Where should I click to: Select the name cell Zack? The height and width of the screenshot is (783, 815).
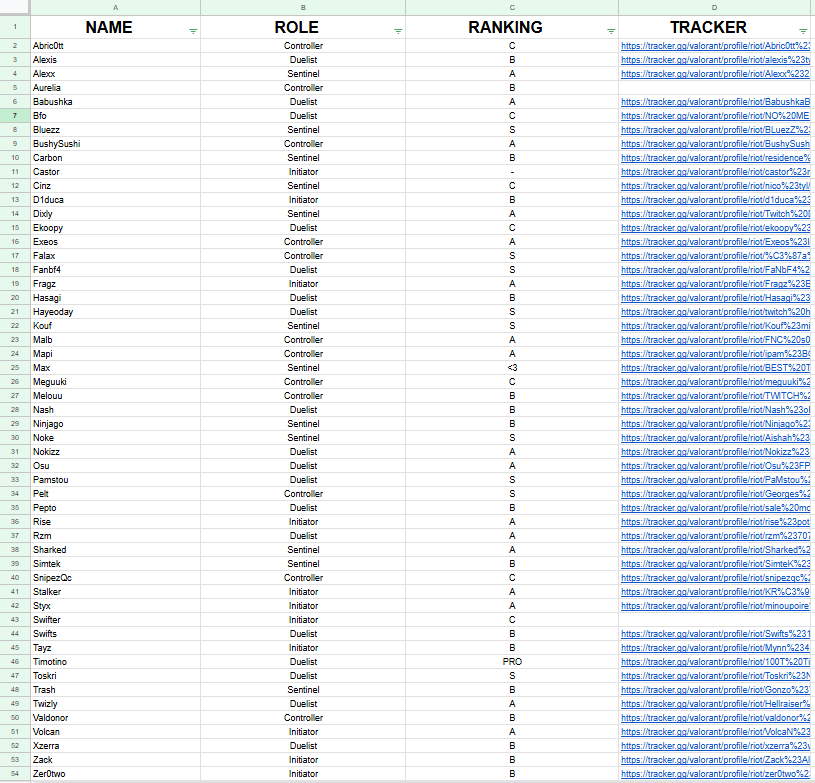(x=115, y=760)
